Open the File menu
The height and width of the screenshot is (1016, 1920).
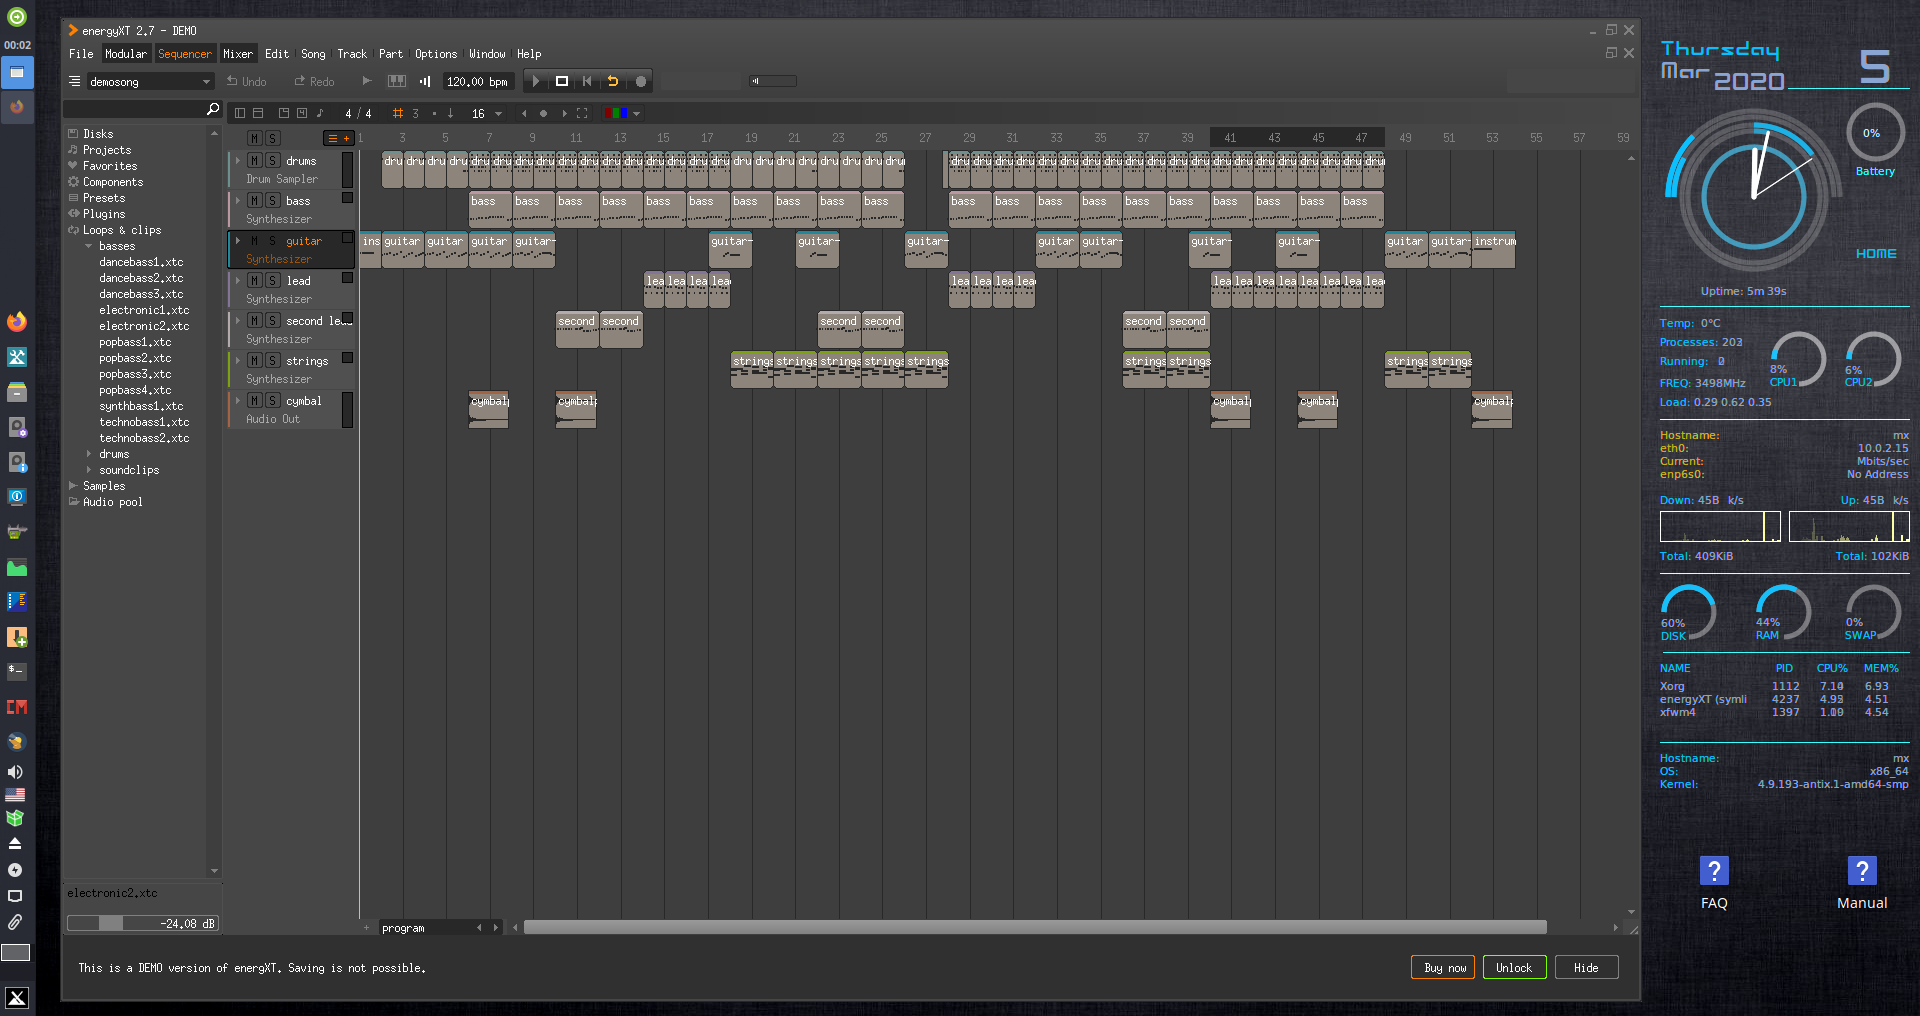[81, 54]
